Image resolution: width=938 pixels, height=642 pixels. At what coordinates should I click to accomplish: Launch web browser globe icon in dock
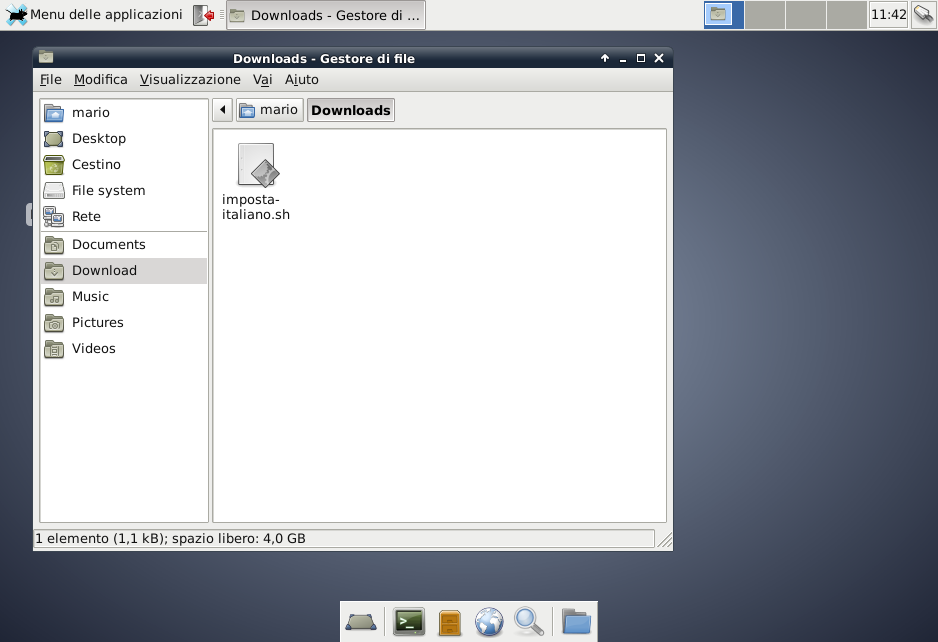pos(489,622)
